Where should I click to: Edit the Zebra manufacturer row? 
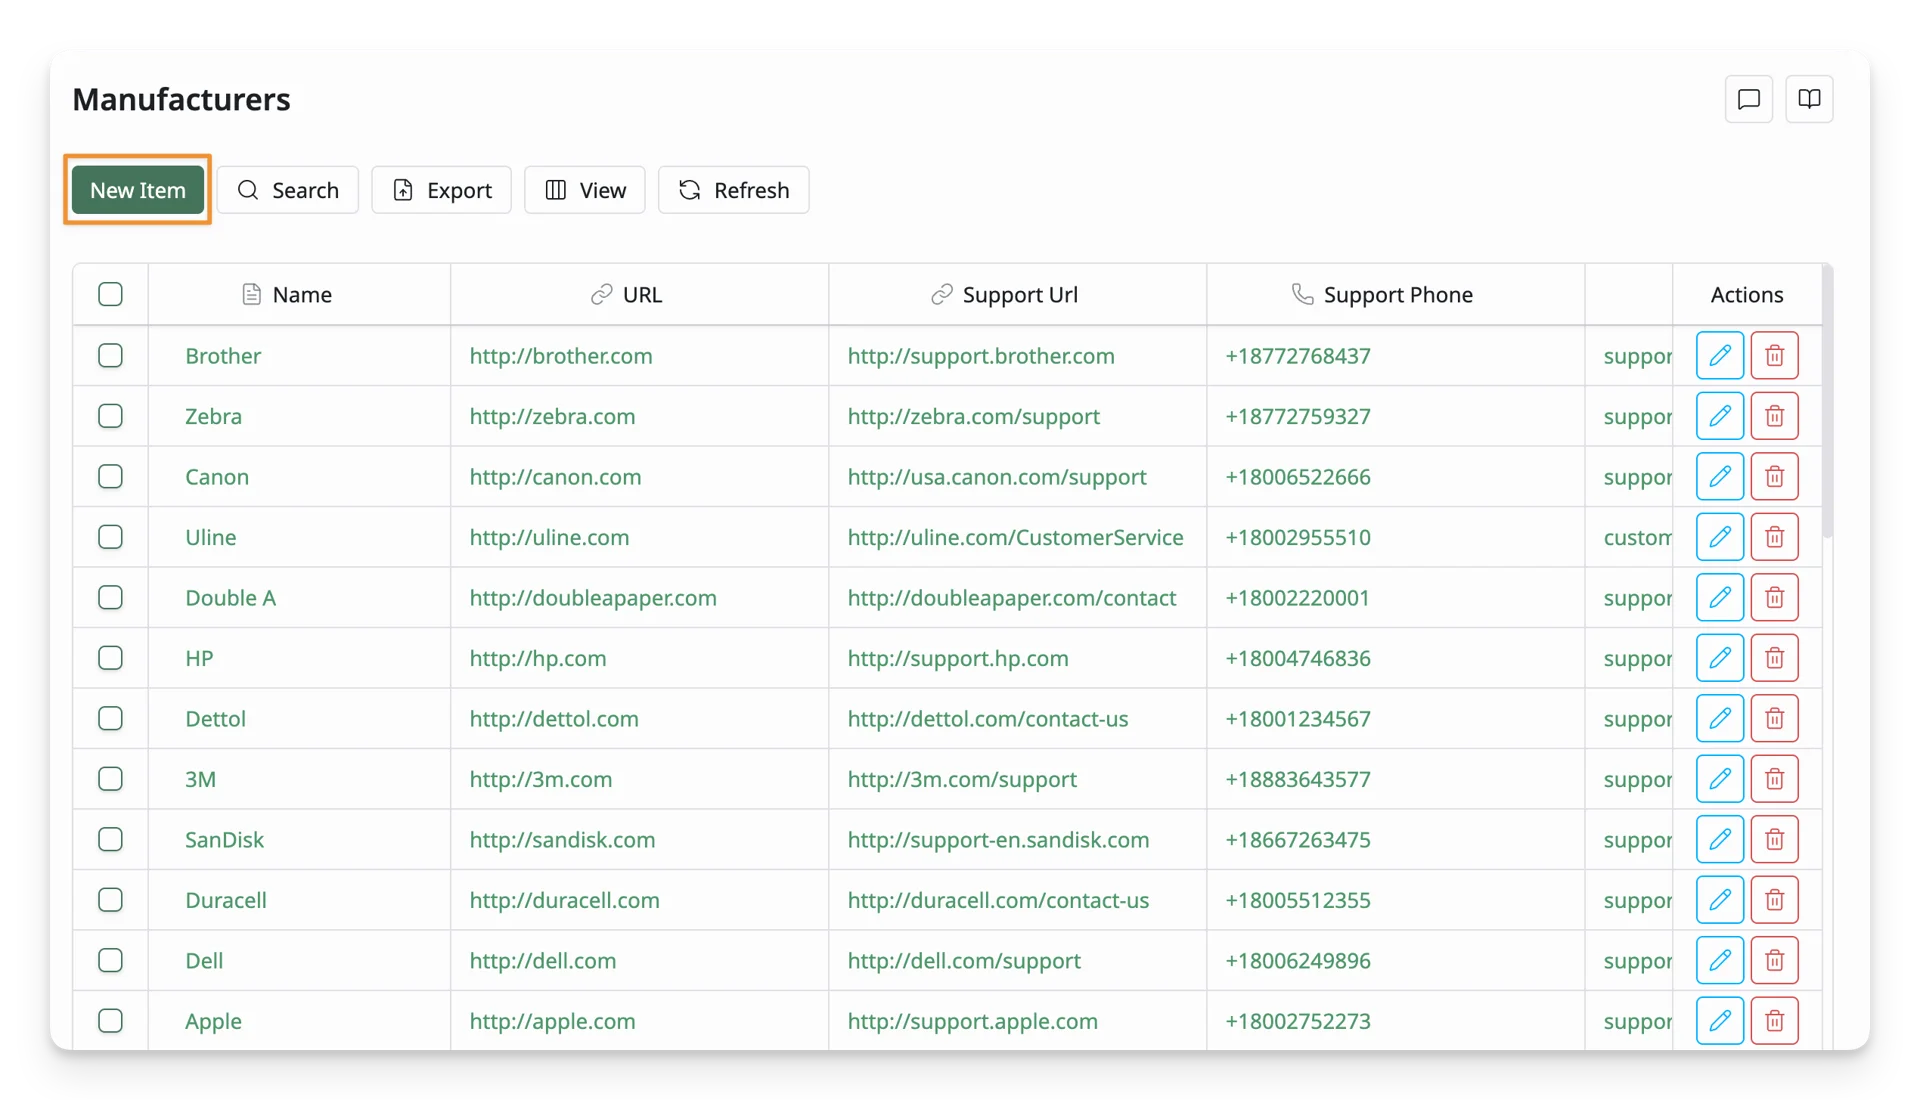(1720, 416)
